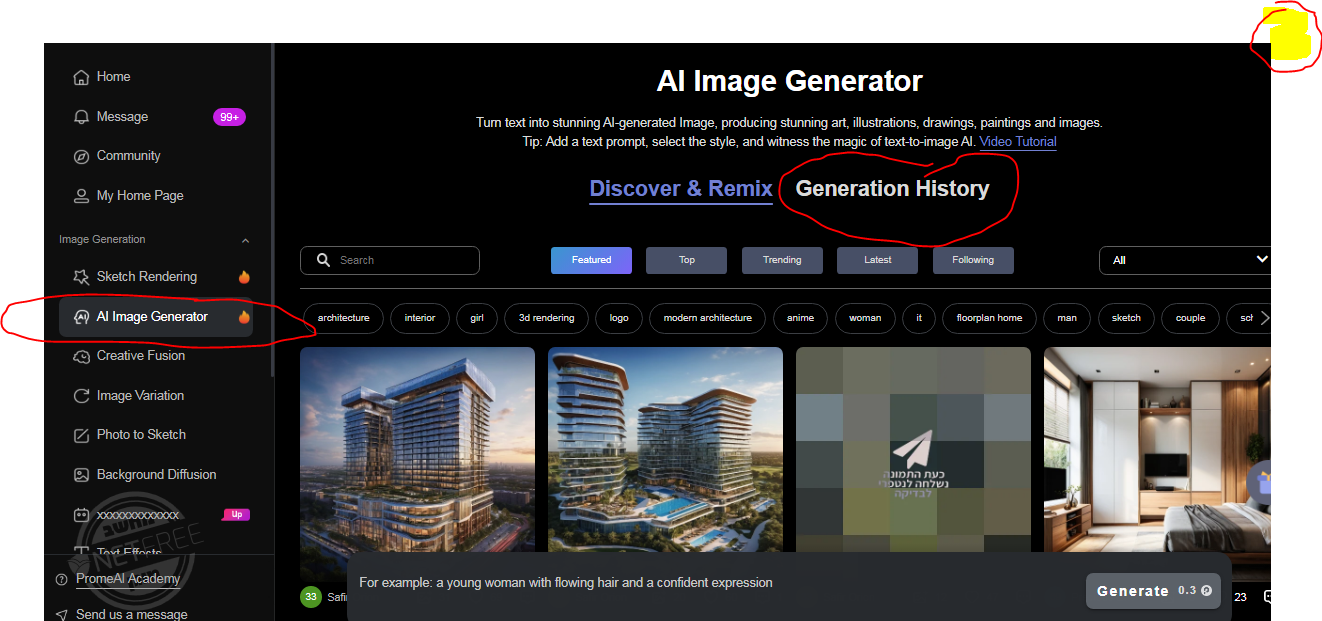
Task: Click the flame icon beside Sketch Rendering
Action: 244,277
